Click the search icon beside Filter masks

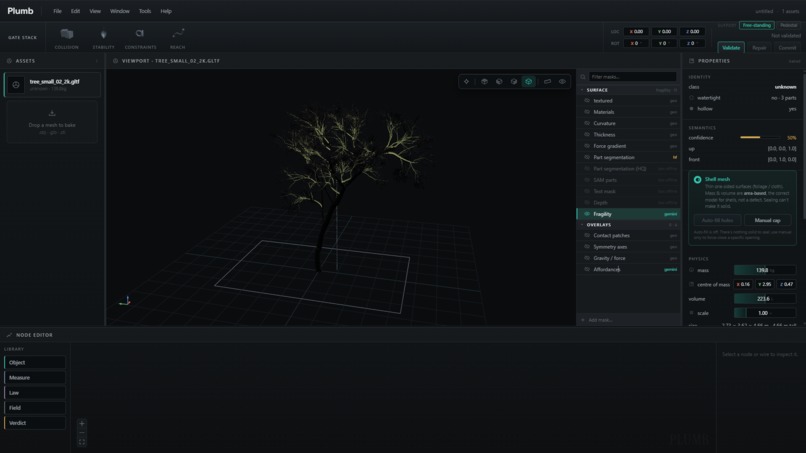583,77
